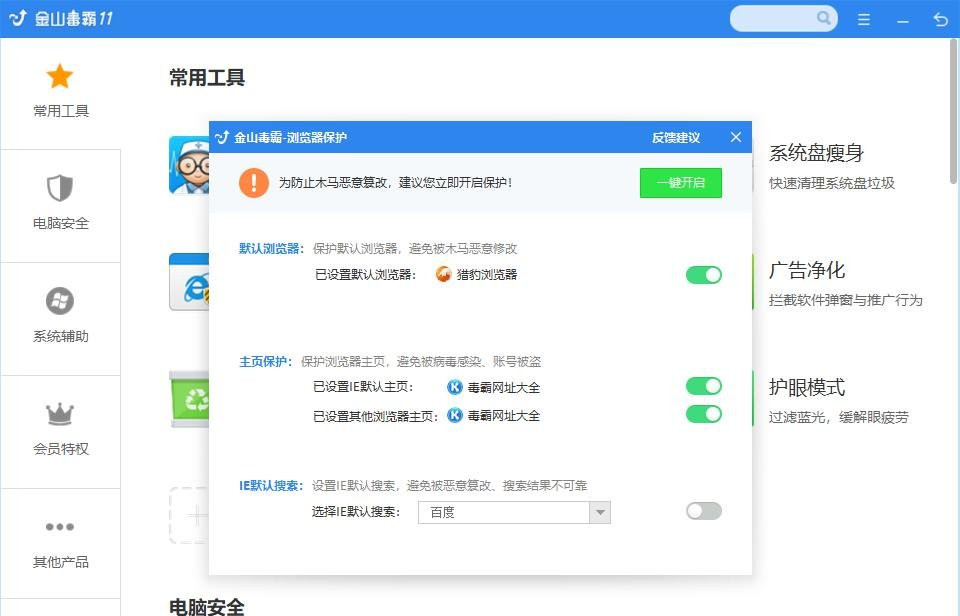The width and height of the screenshot is (960, 616).
Task: Turn off the IE默认主页 protection switch
Action: pos(703,386)
